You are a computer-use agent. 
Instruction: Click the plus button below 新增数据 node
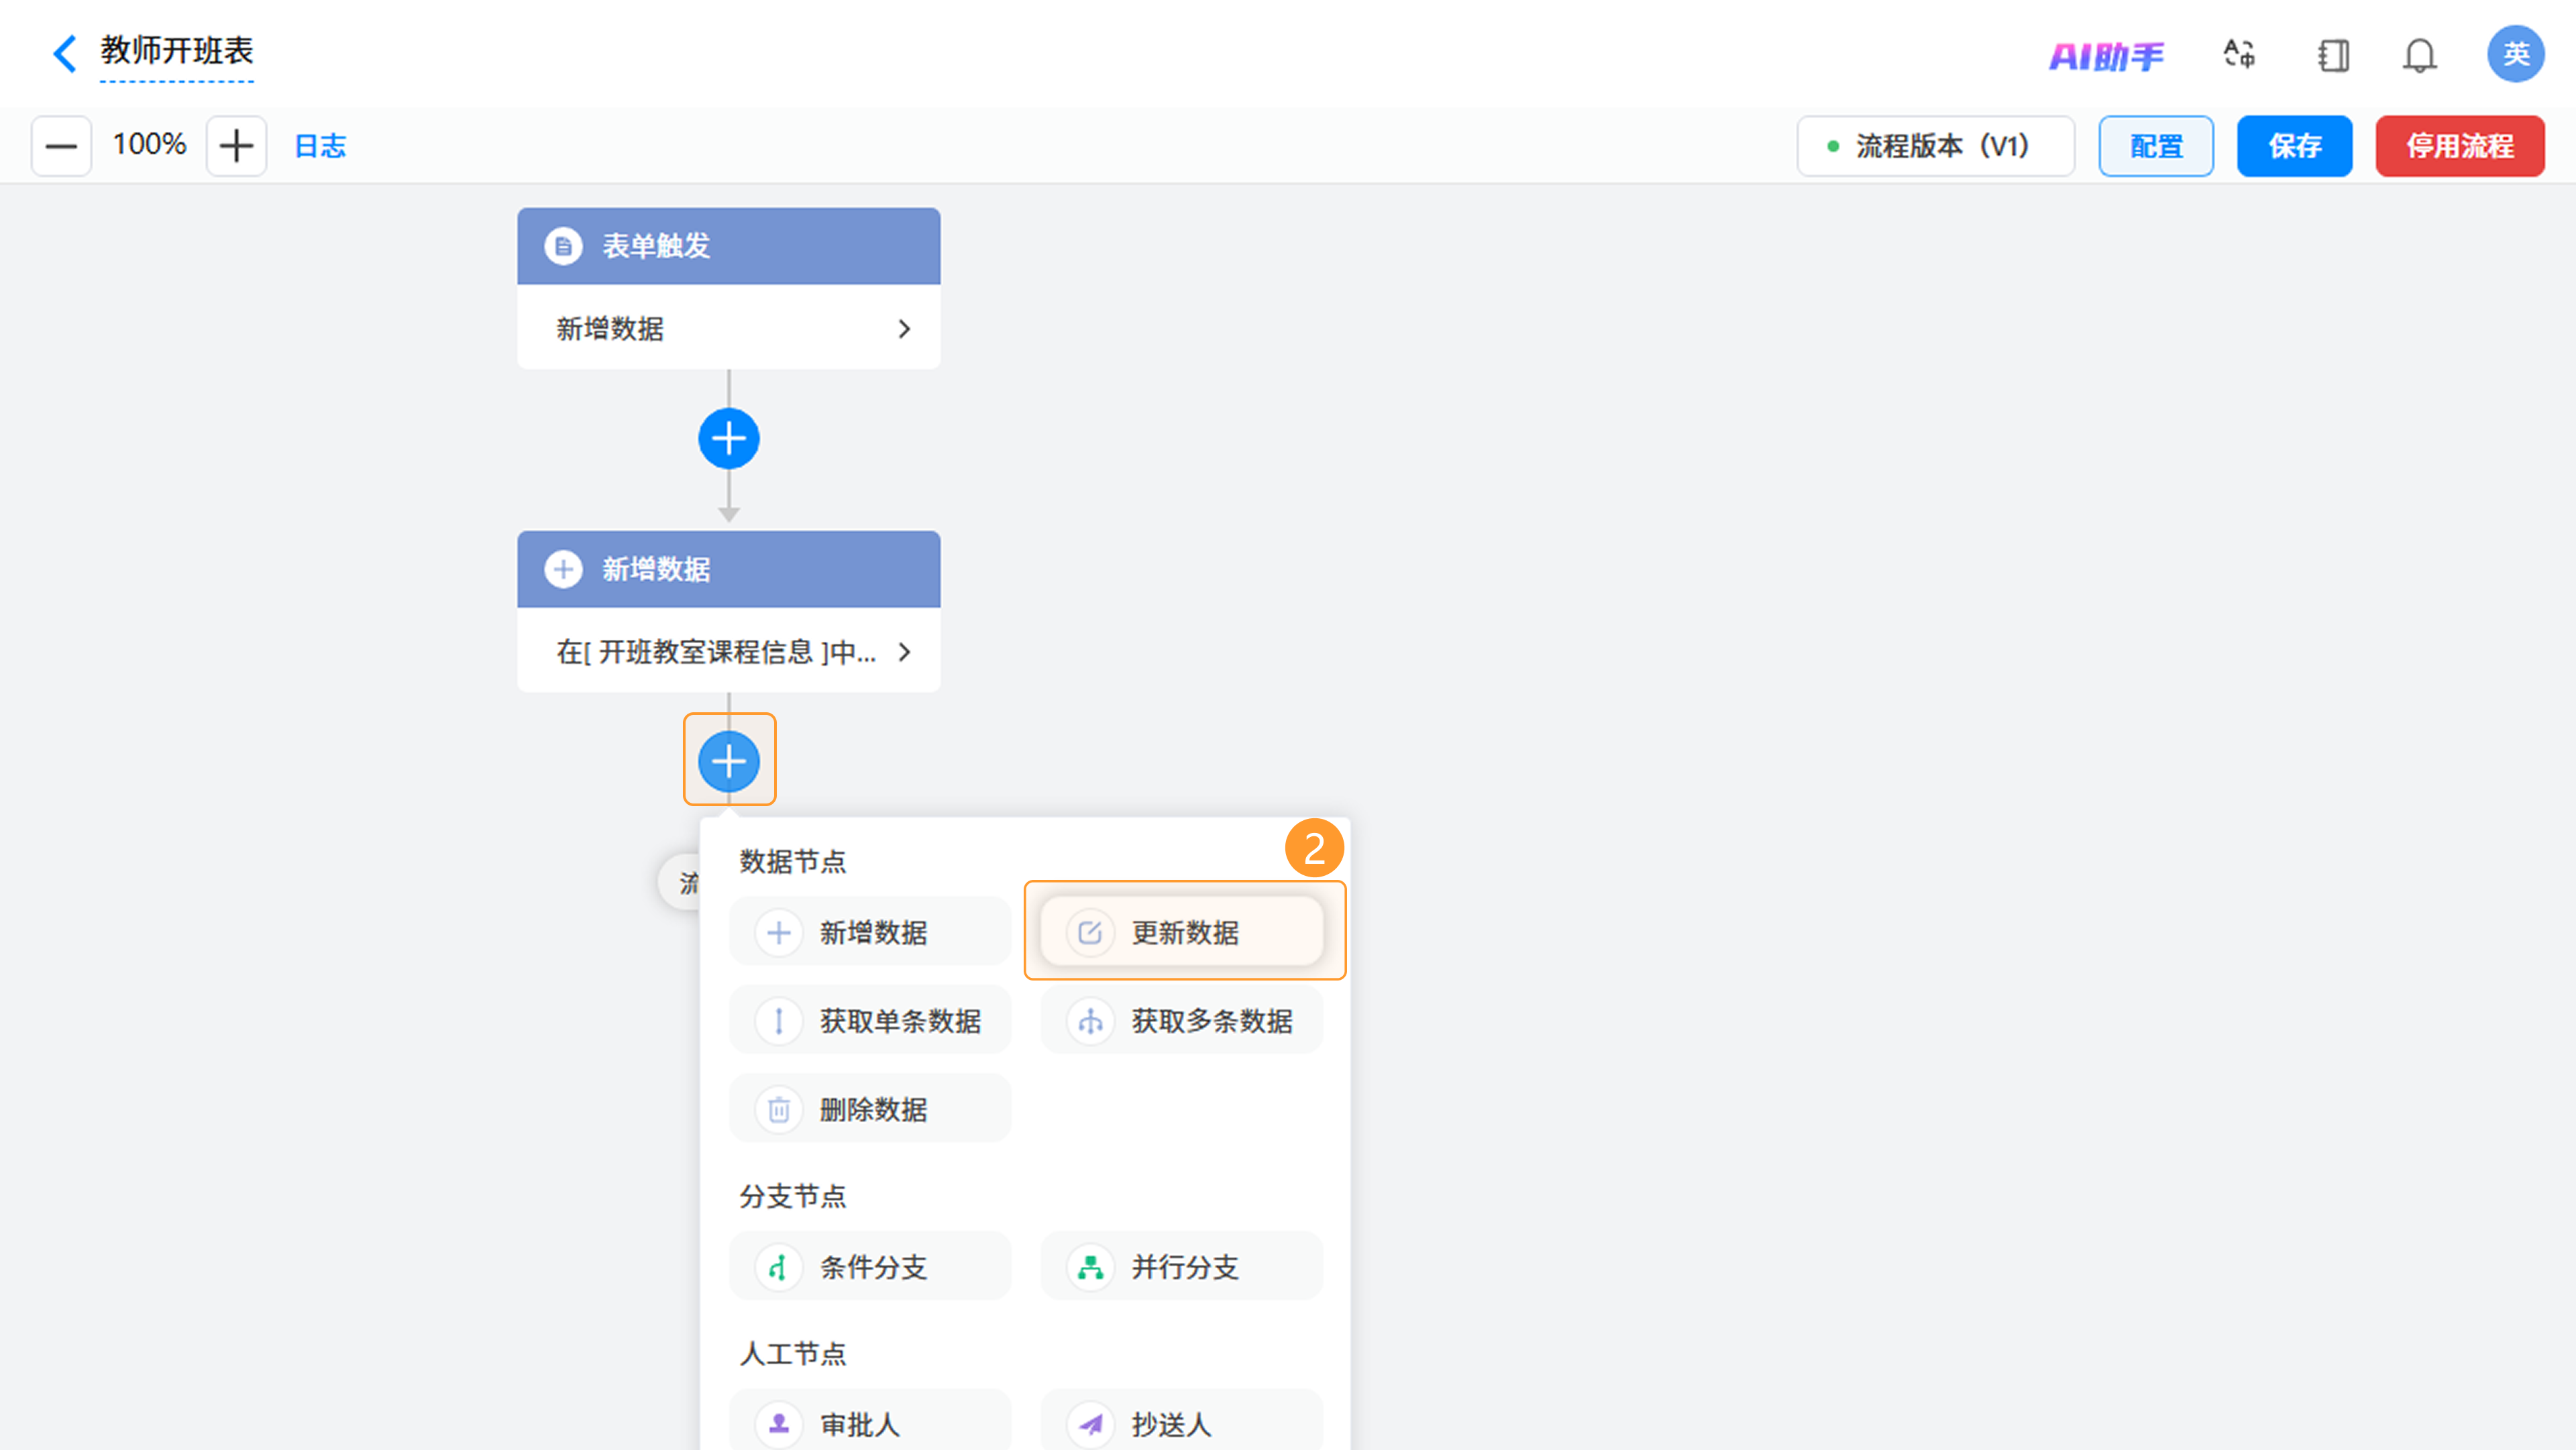point(728,761)
